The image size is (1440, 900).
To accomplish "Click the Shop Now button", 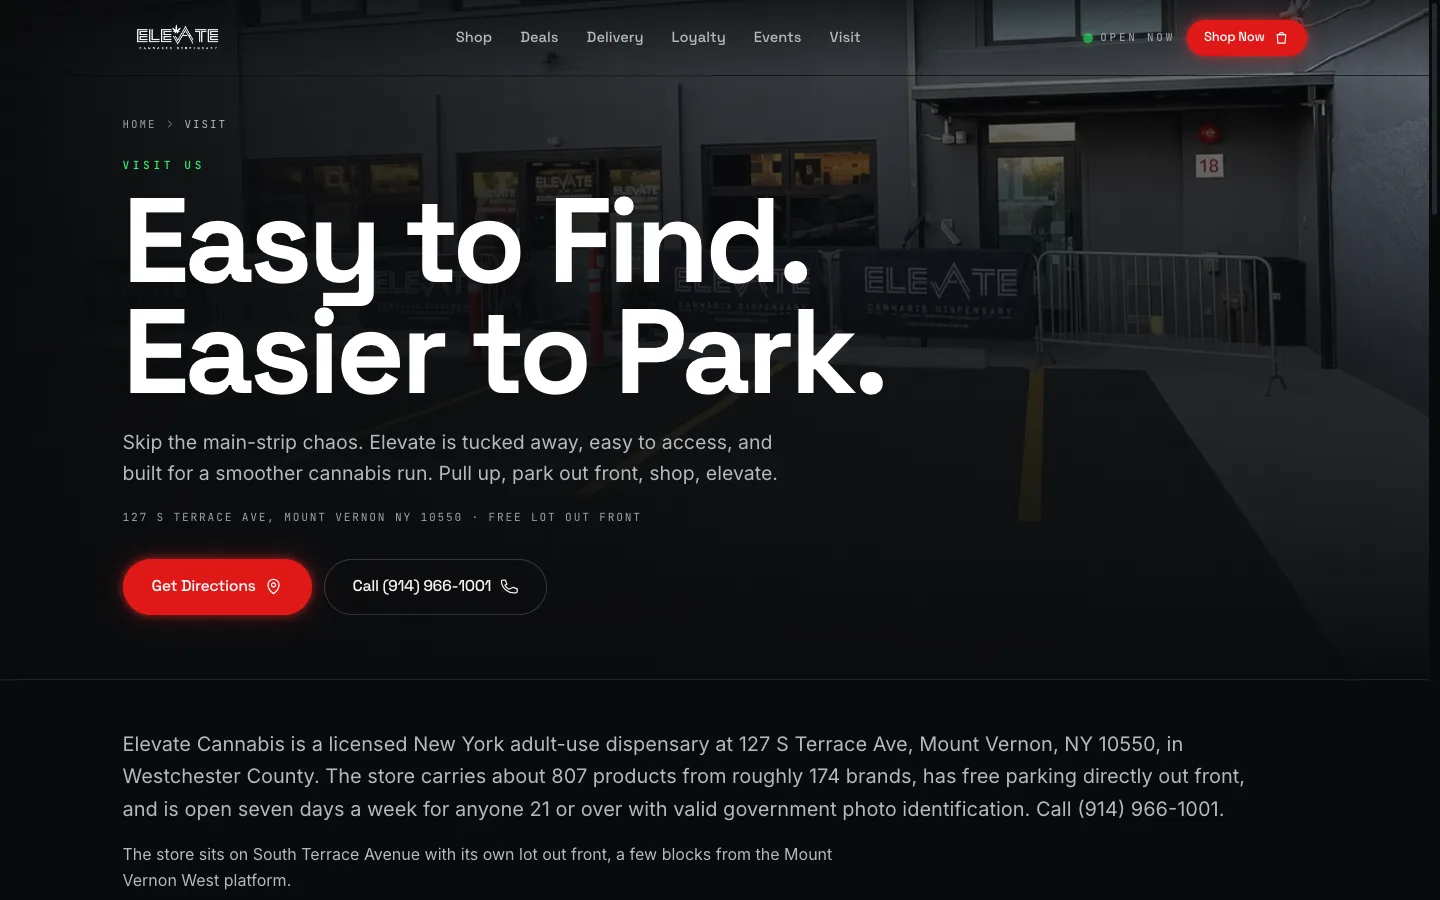I will point(1246,37).
